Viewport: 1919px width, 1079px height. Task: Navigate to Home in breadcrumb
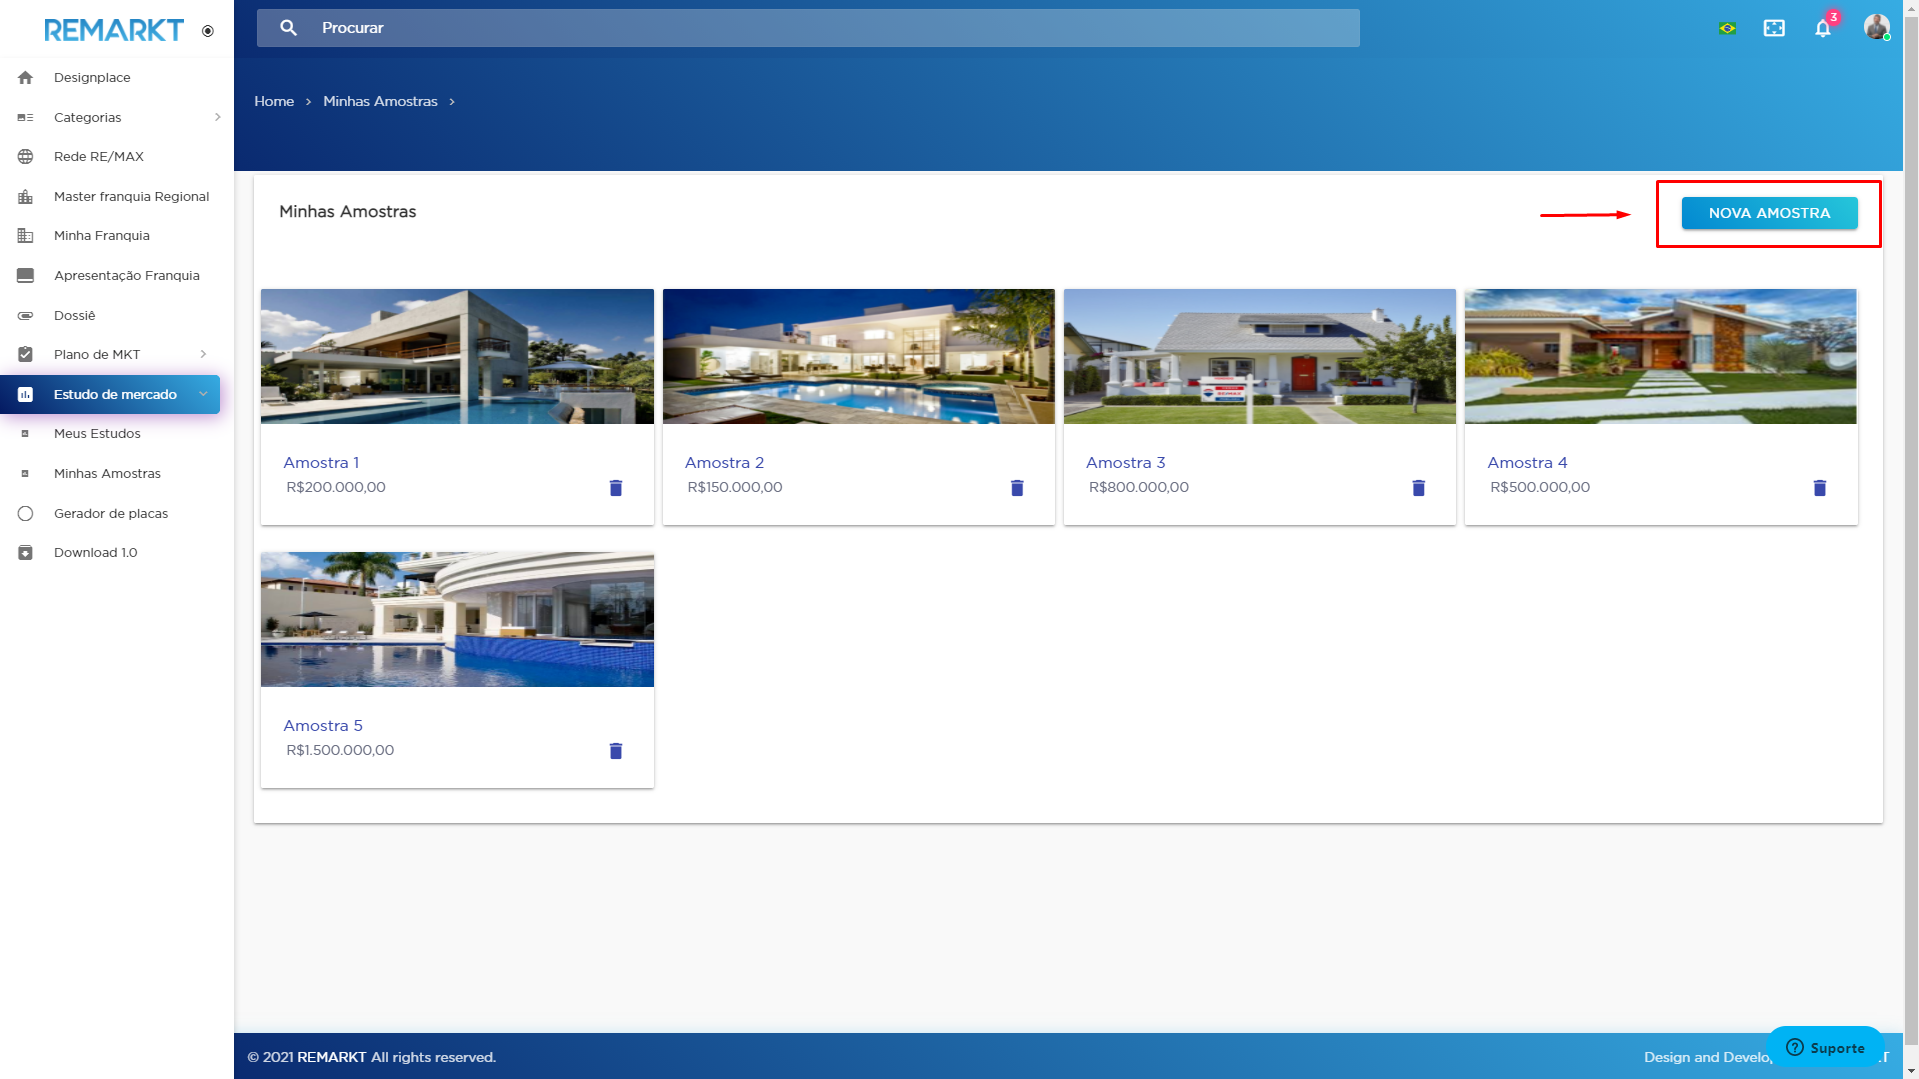pyautogui.click(x=274, y=101)
